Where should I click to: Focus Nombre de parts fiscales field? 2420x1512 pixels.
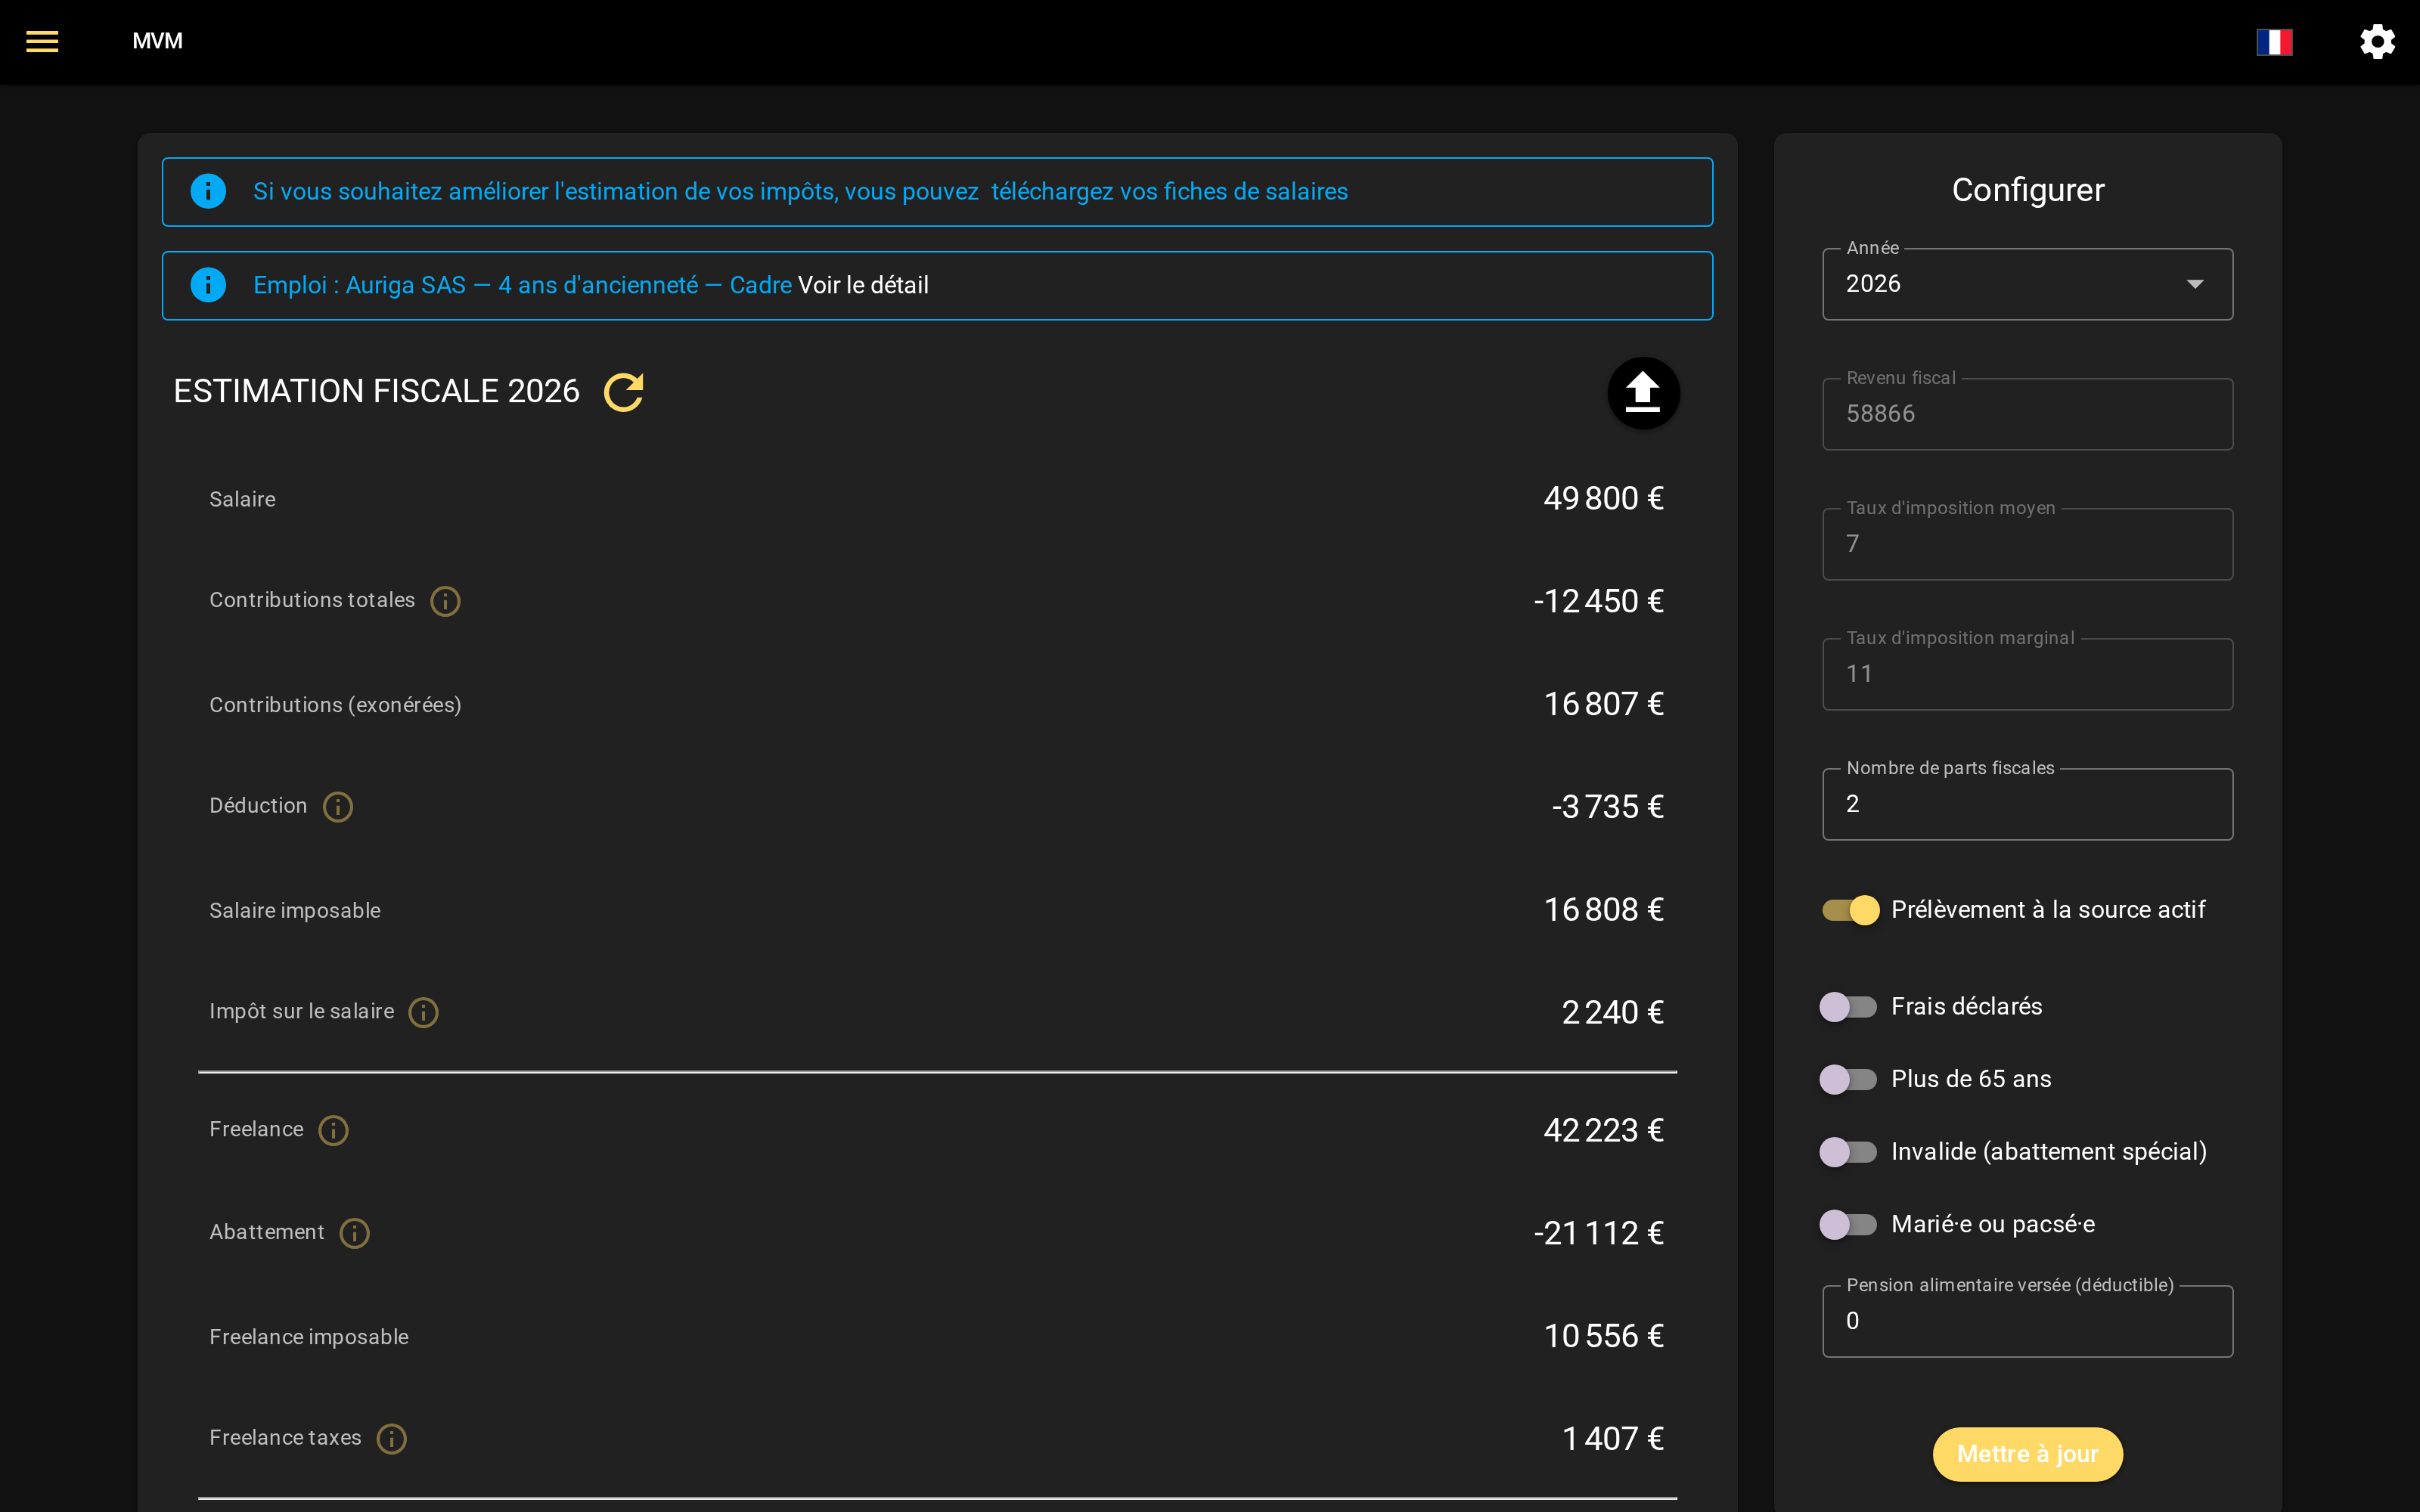2027,805
